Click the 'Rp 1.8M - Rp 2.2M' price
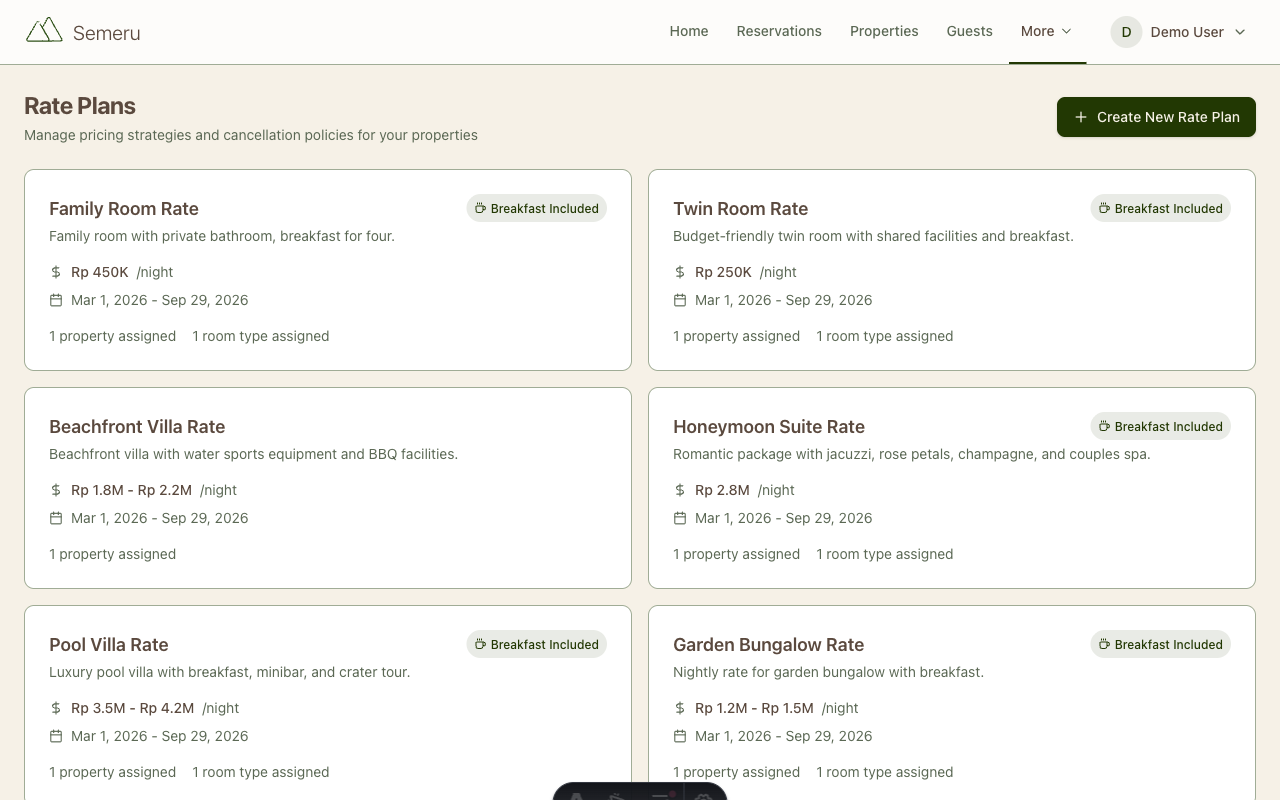1280x800 pixels. tap(132, 490)
